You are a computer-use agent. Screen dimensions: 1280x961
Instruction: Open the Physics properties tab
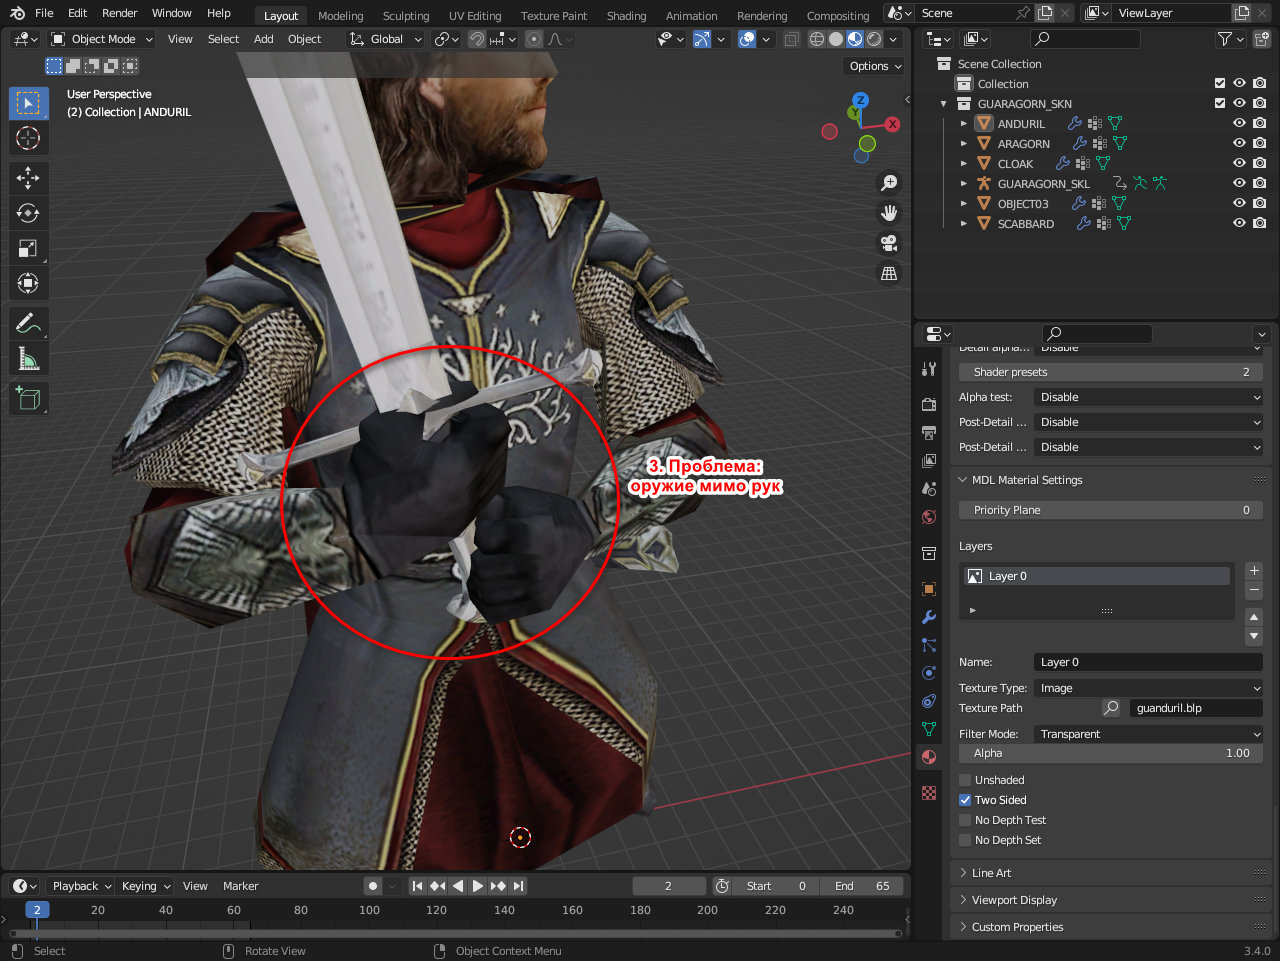[x=929, y=673]
